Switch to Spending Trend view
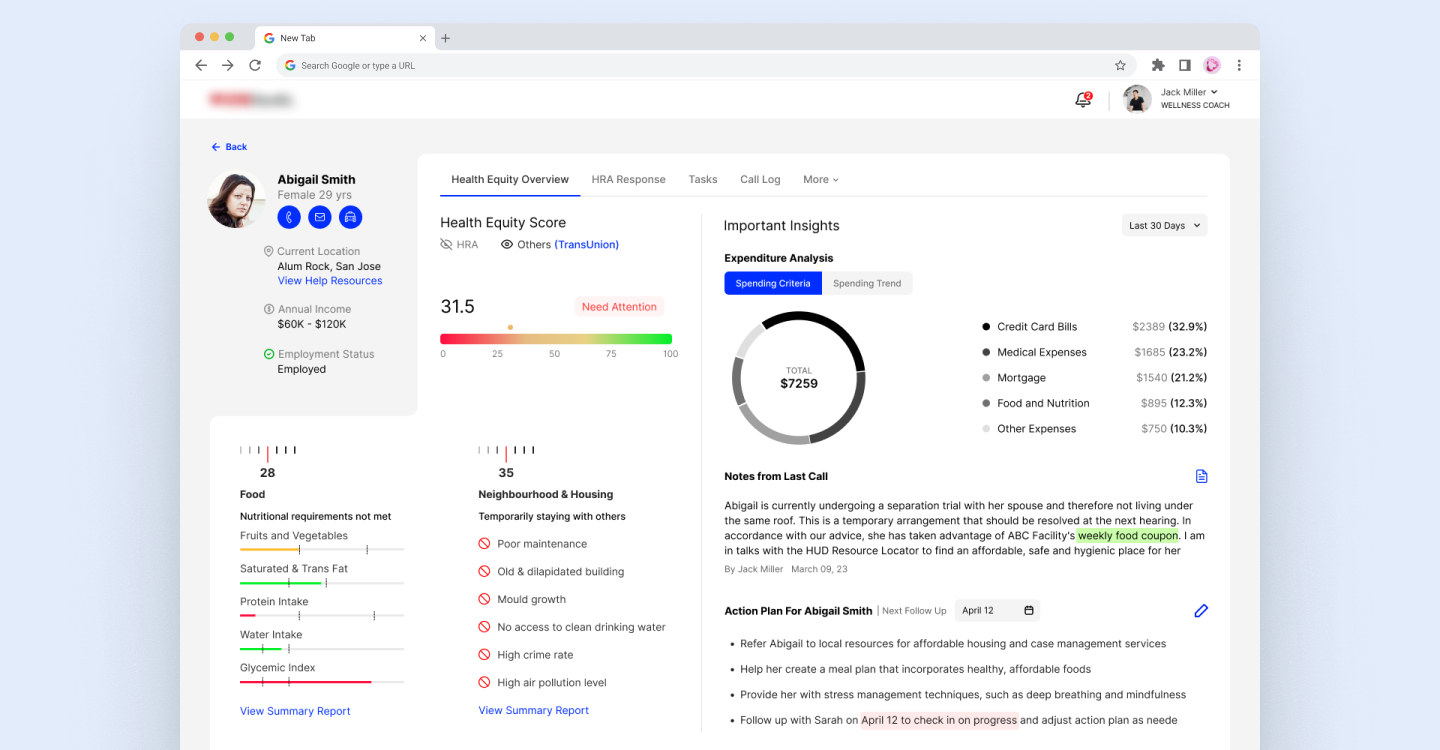Image resolution: width=1440 pixels, height=750 pixels. 867,283
